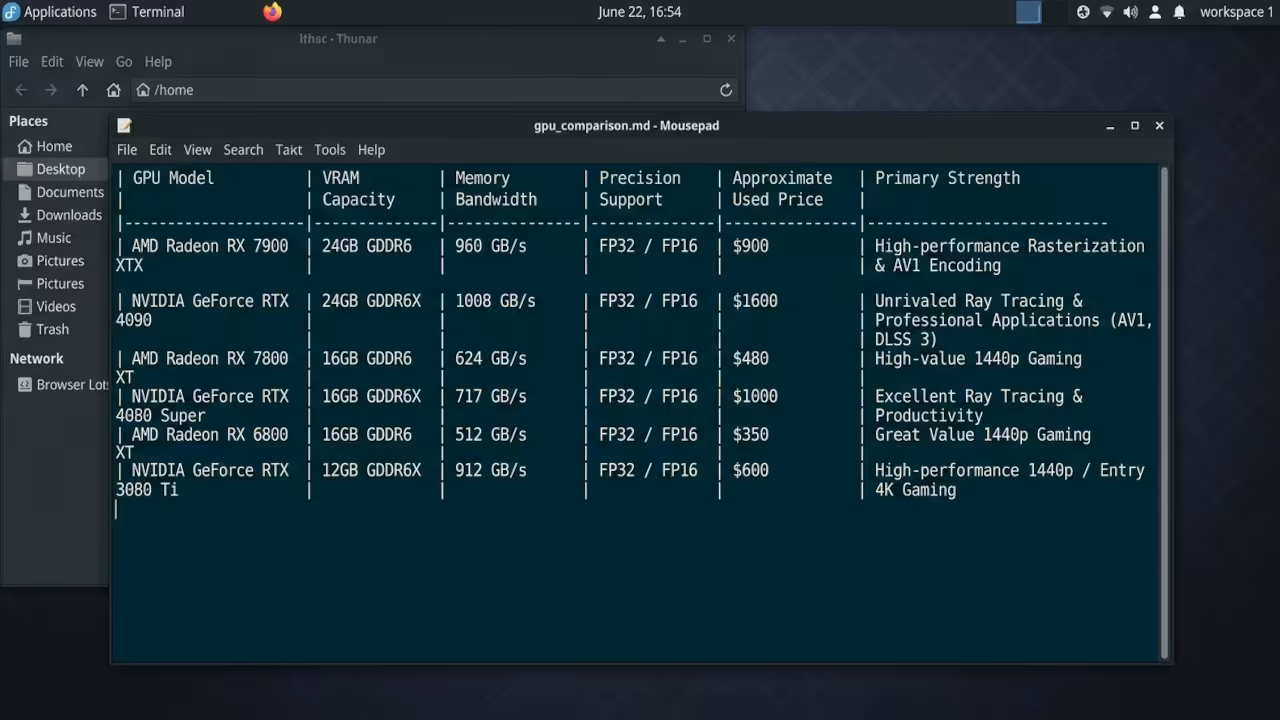Open Mousepad's Takt menu
This screenshot has height=720, width=1280.
[x=289, y=150]
